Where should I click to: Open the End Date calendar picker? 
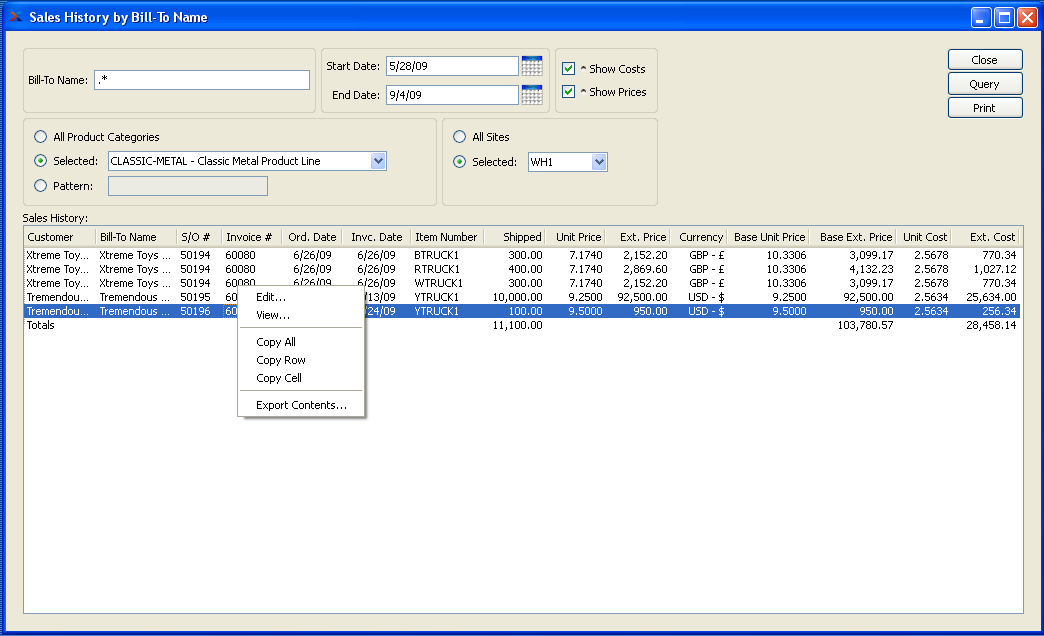coord(532,95)
